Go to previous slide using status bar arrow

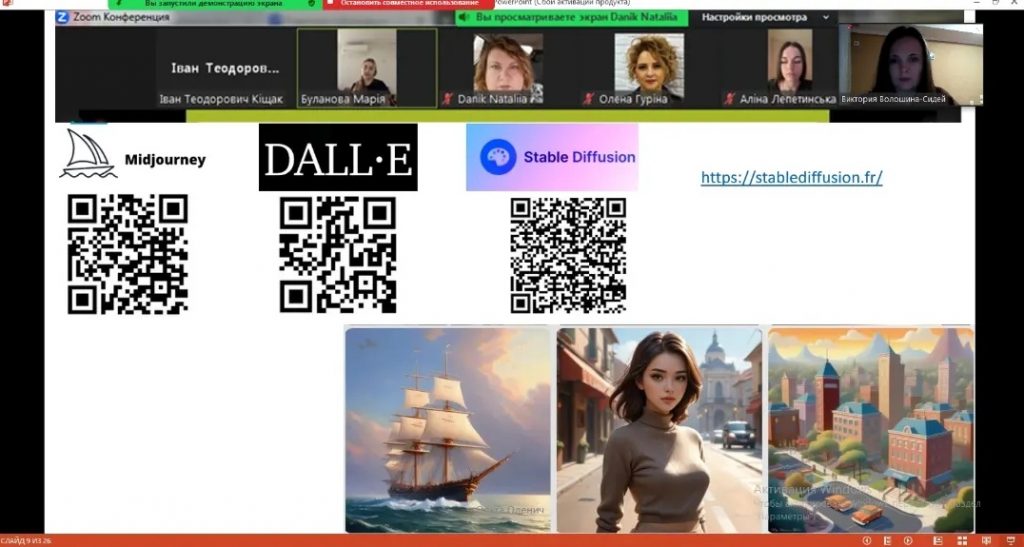pos(866,541)
